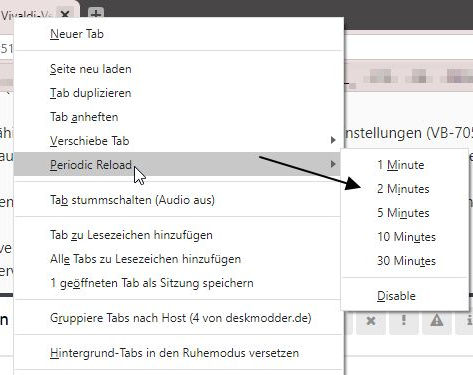Set reload interval to 30 Minutes

[x=404, y=261]
